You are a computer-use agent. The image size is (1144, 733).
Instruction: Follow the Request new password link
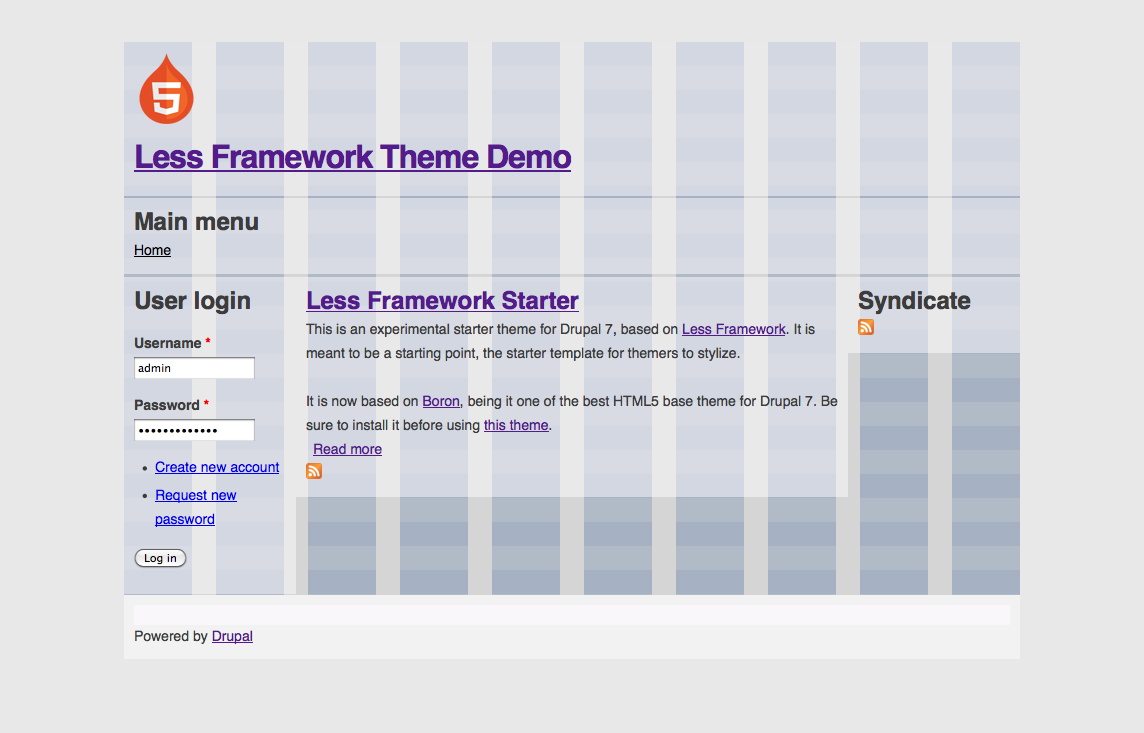click(195, 495)
